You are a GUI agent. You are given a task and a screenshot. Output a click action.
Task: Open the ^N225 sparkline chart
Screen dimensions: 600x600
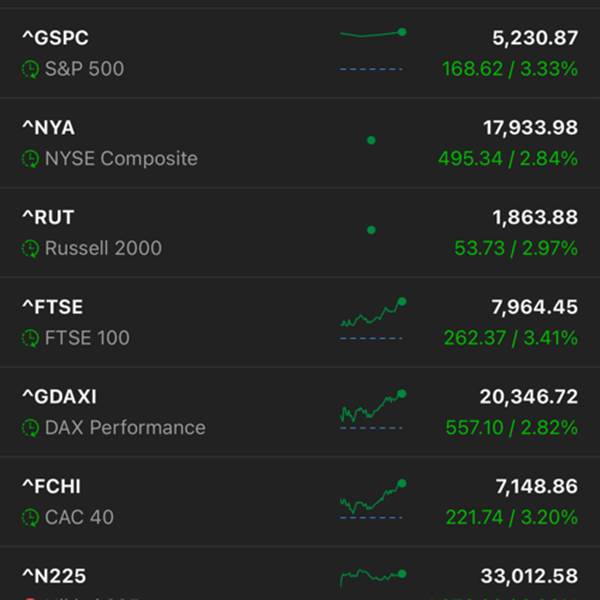pyautogui.click(x=372, y=578)
